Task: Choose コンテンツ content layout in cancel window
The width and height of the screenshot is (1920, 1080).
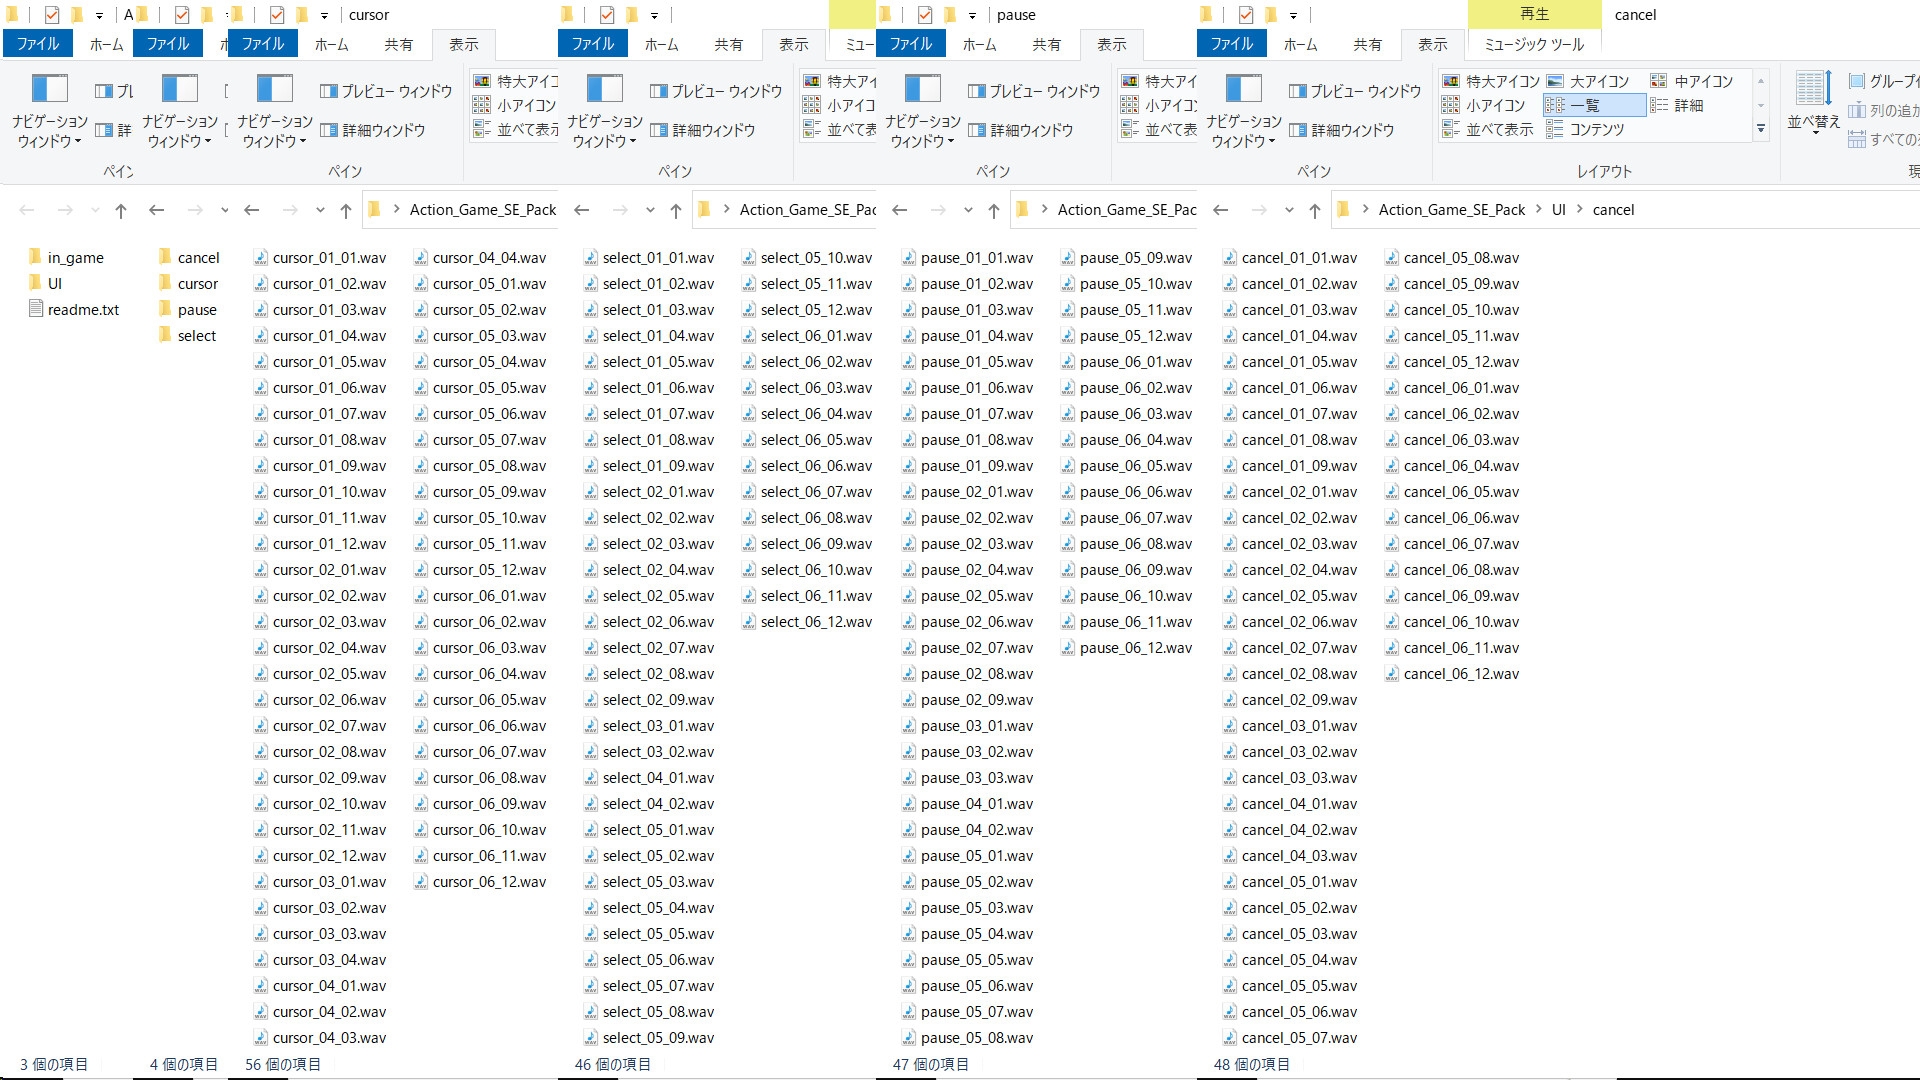Action: tap(1585, 129)
